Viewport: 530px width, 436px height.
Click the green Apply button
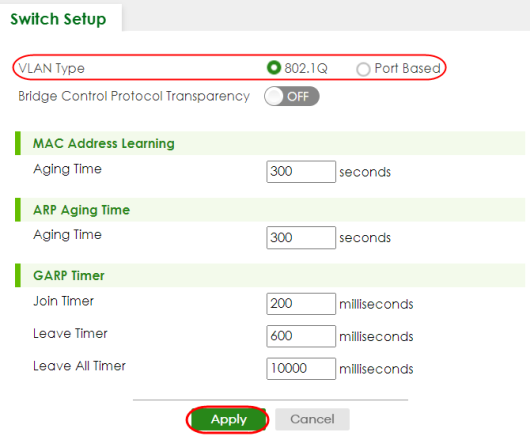click(228, 419)
